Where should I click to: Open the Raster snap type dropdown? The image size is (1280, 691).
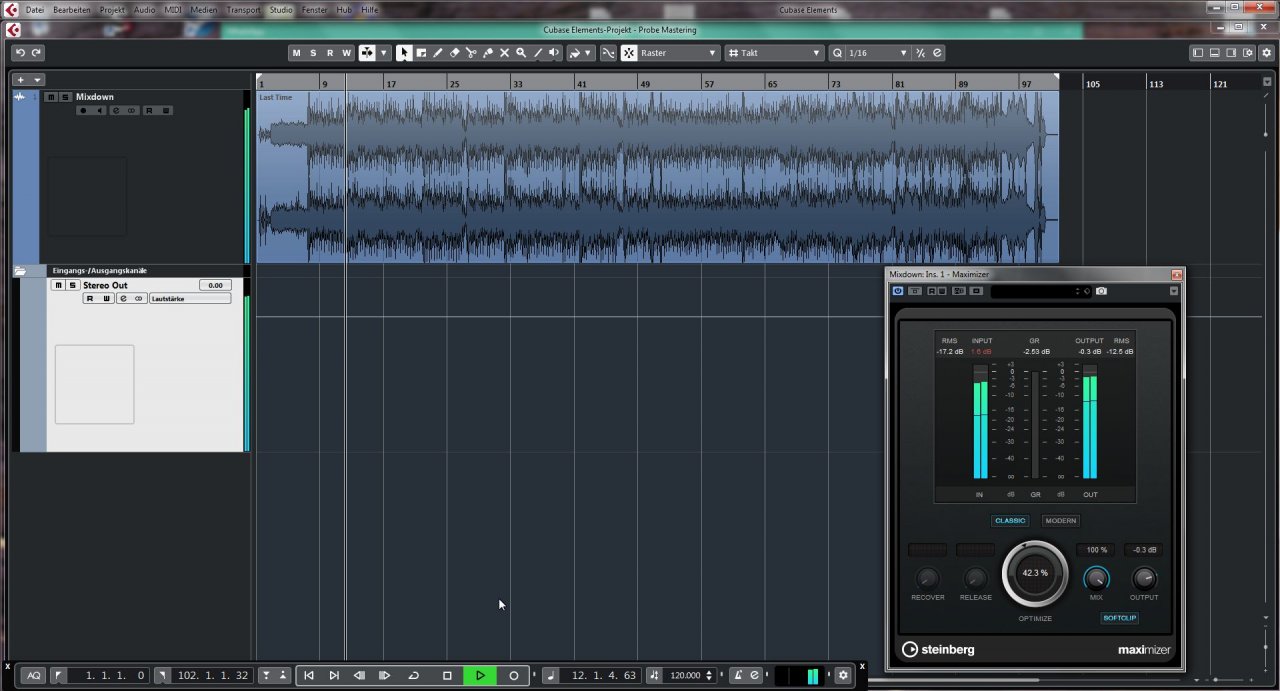pos(679,53)
